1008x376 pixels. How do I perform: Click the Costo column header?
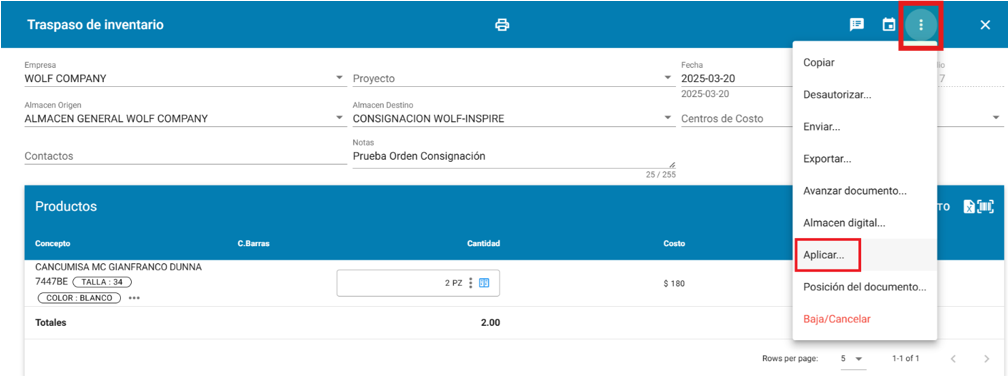click(x=674, y=244)
